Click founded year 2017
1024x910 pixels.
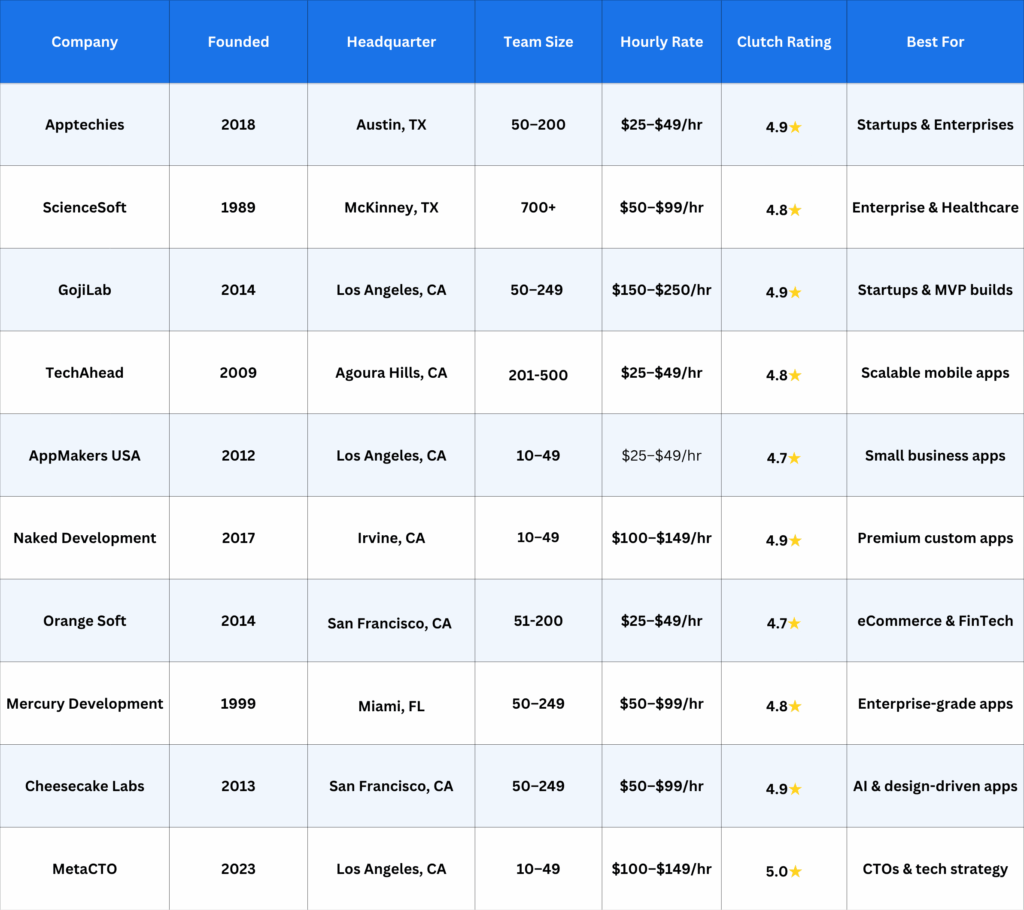point(238,538)
